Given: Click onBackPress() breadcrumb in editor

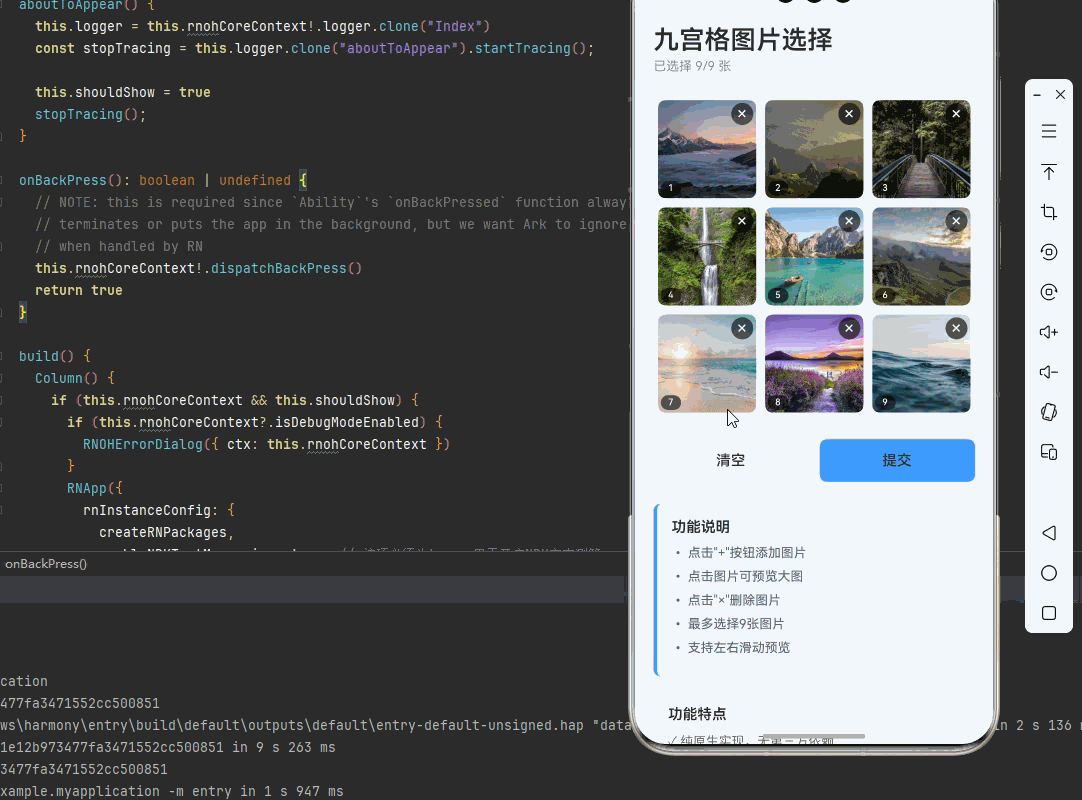Looking at the screenshot, I should pyautogui.click(x=46, y=564).
